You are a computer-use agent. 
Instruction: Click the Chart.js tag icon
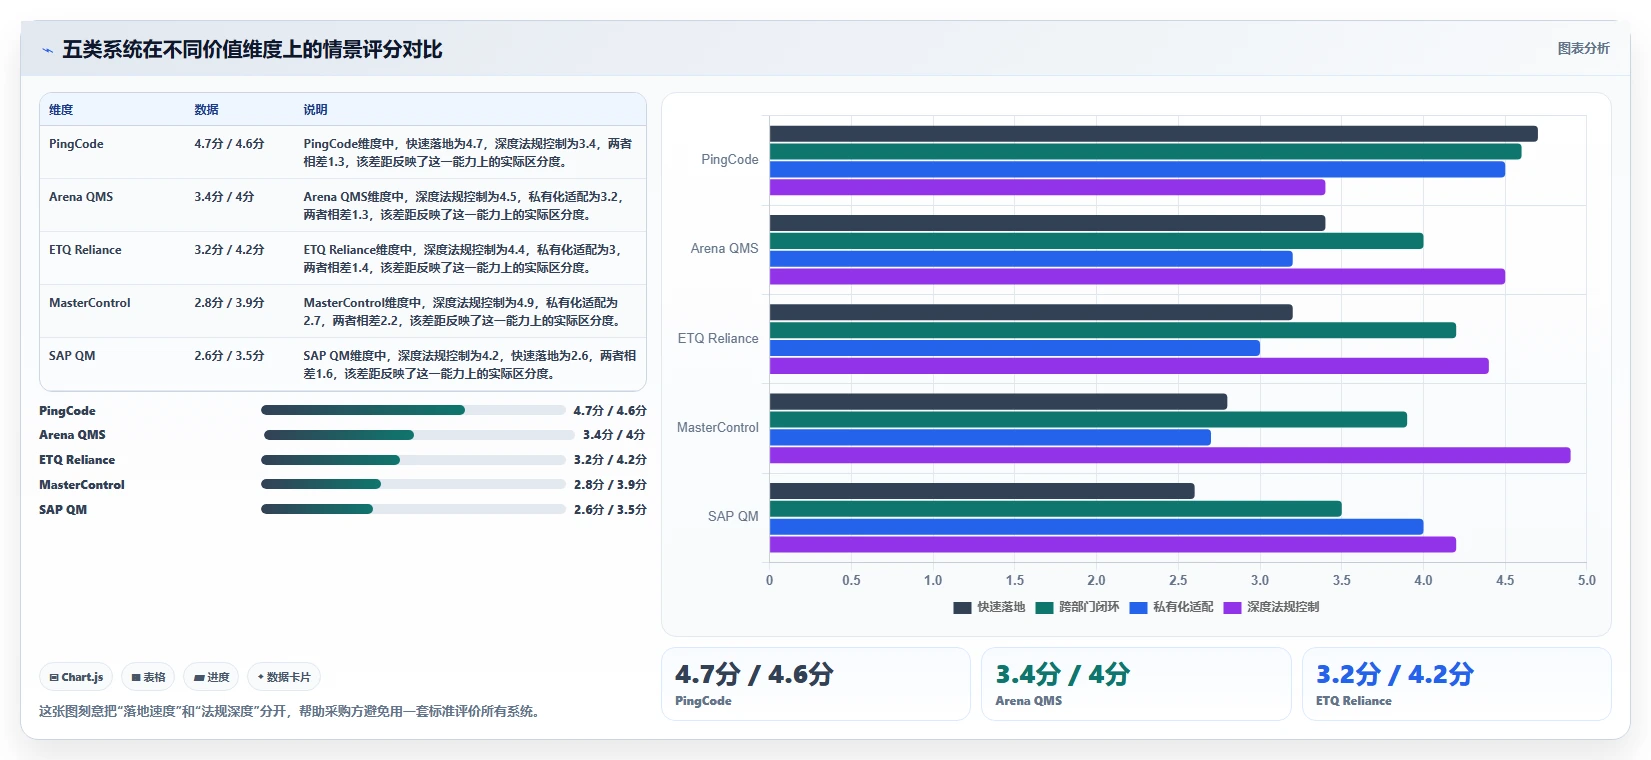click(54, 677)
